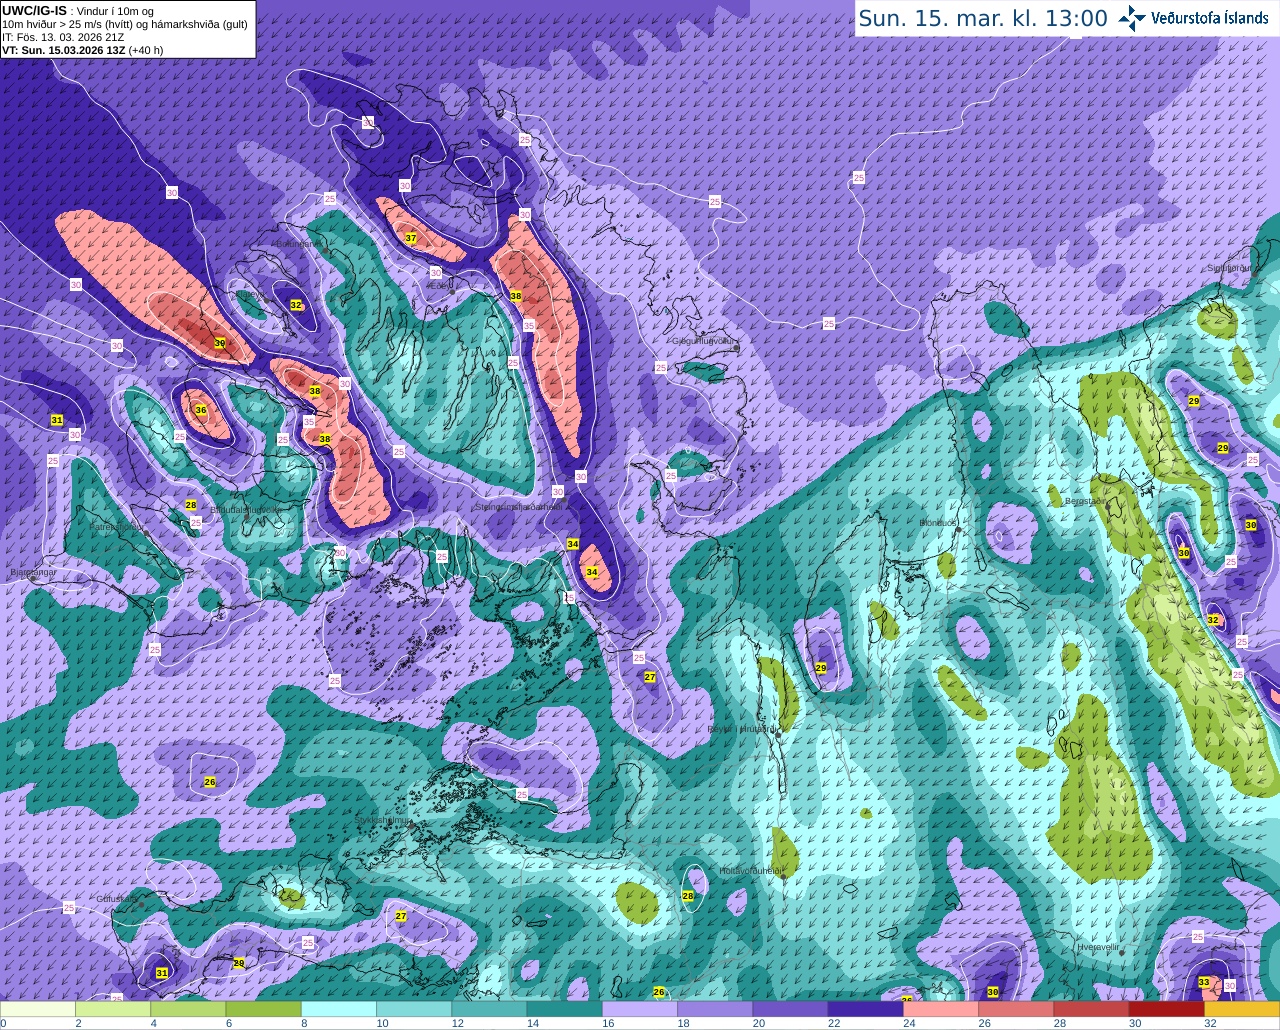Select the 28–30 m/s red legend swatch
The height and width of the screenshot is (1030, 1280).
[1091, 1010]
